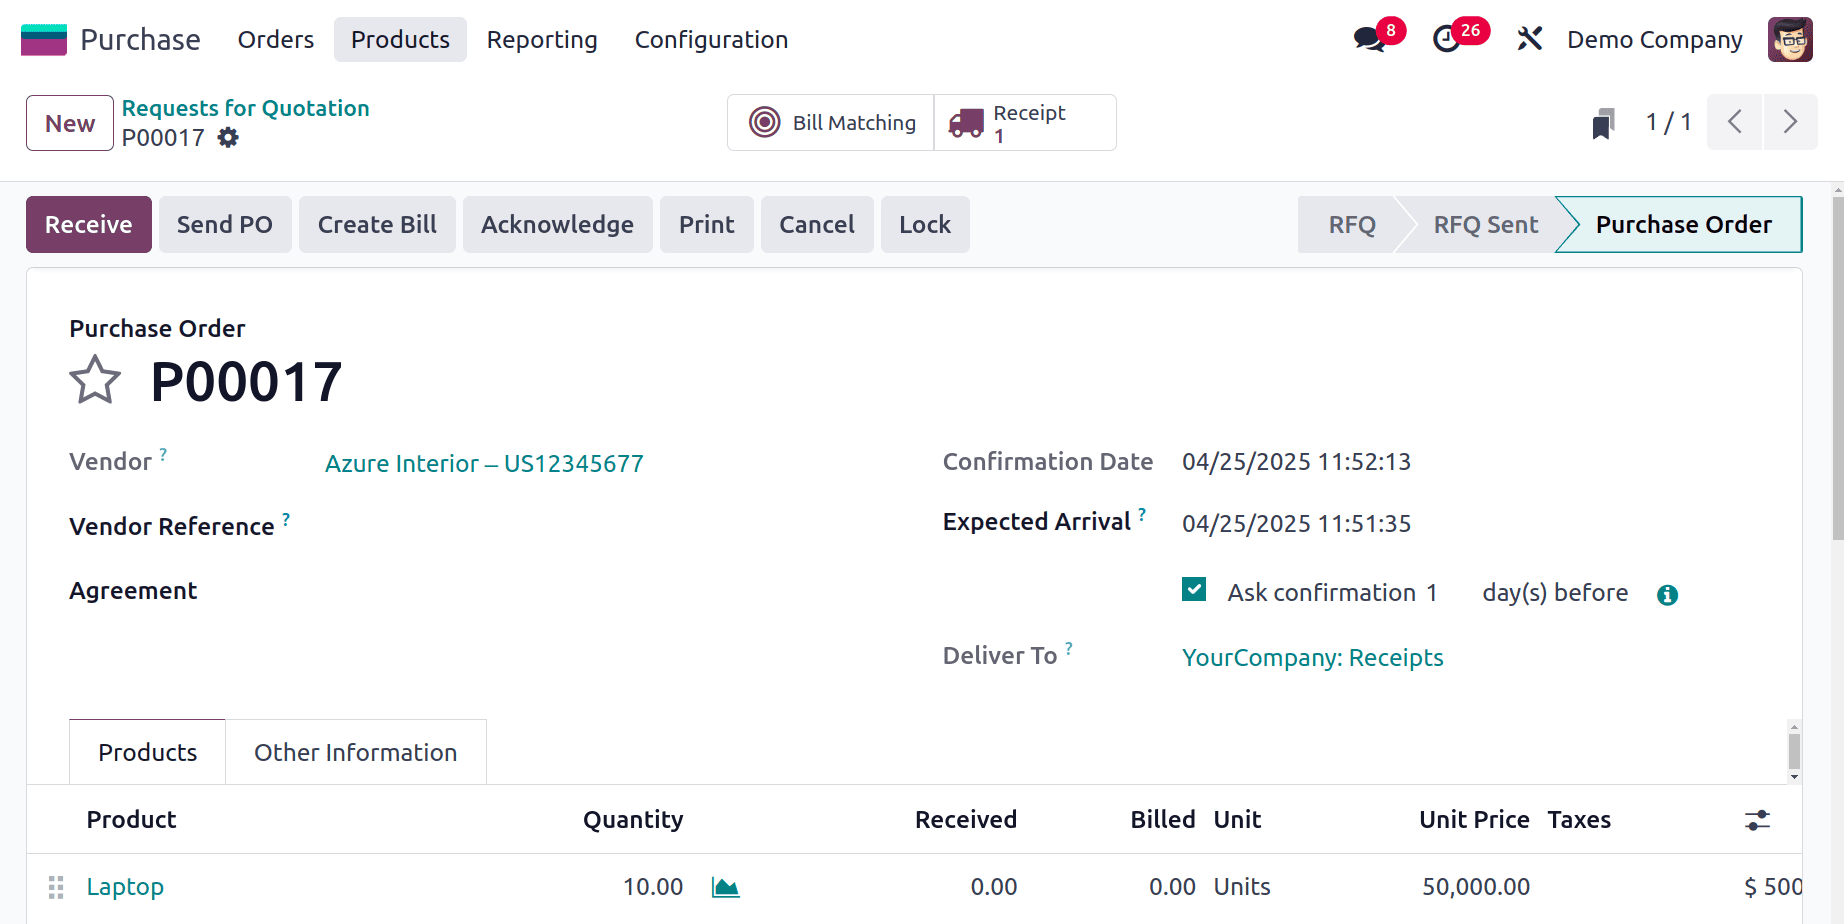Toggle the Ask confirmation checkbox
Viewport: 1844px width, 924px height.
coord(1194,589)
